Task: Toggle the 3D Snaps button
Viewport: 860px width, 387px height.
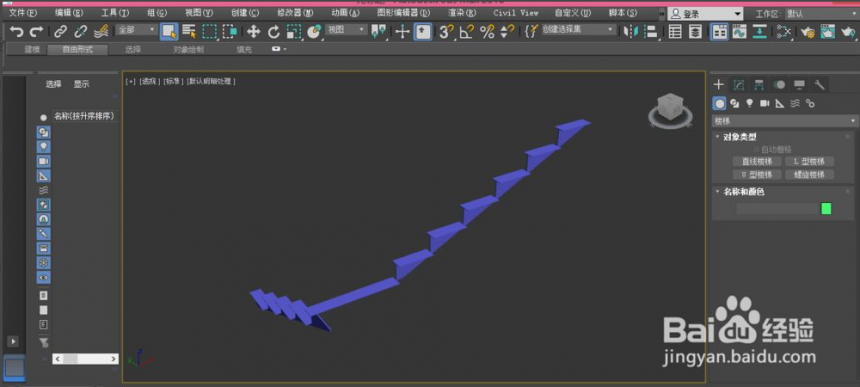Action: pos(446,32)
